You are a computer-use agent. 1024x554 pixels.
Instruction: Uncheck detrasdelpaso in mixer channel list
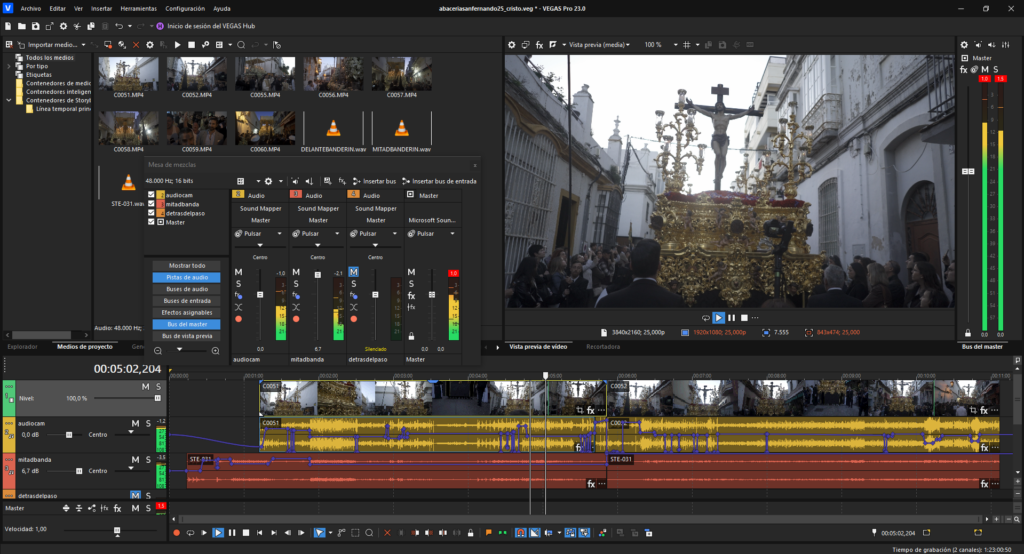[x=152, y=213]
